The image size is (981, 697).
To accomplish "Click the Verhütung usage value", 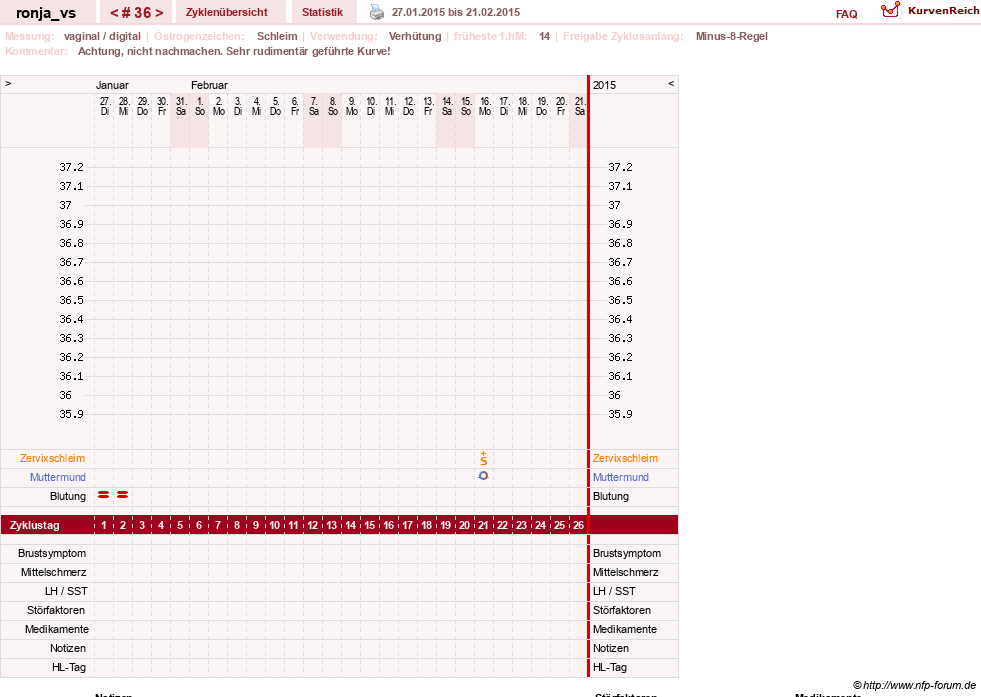I will 415,36.
